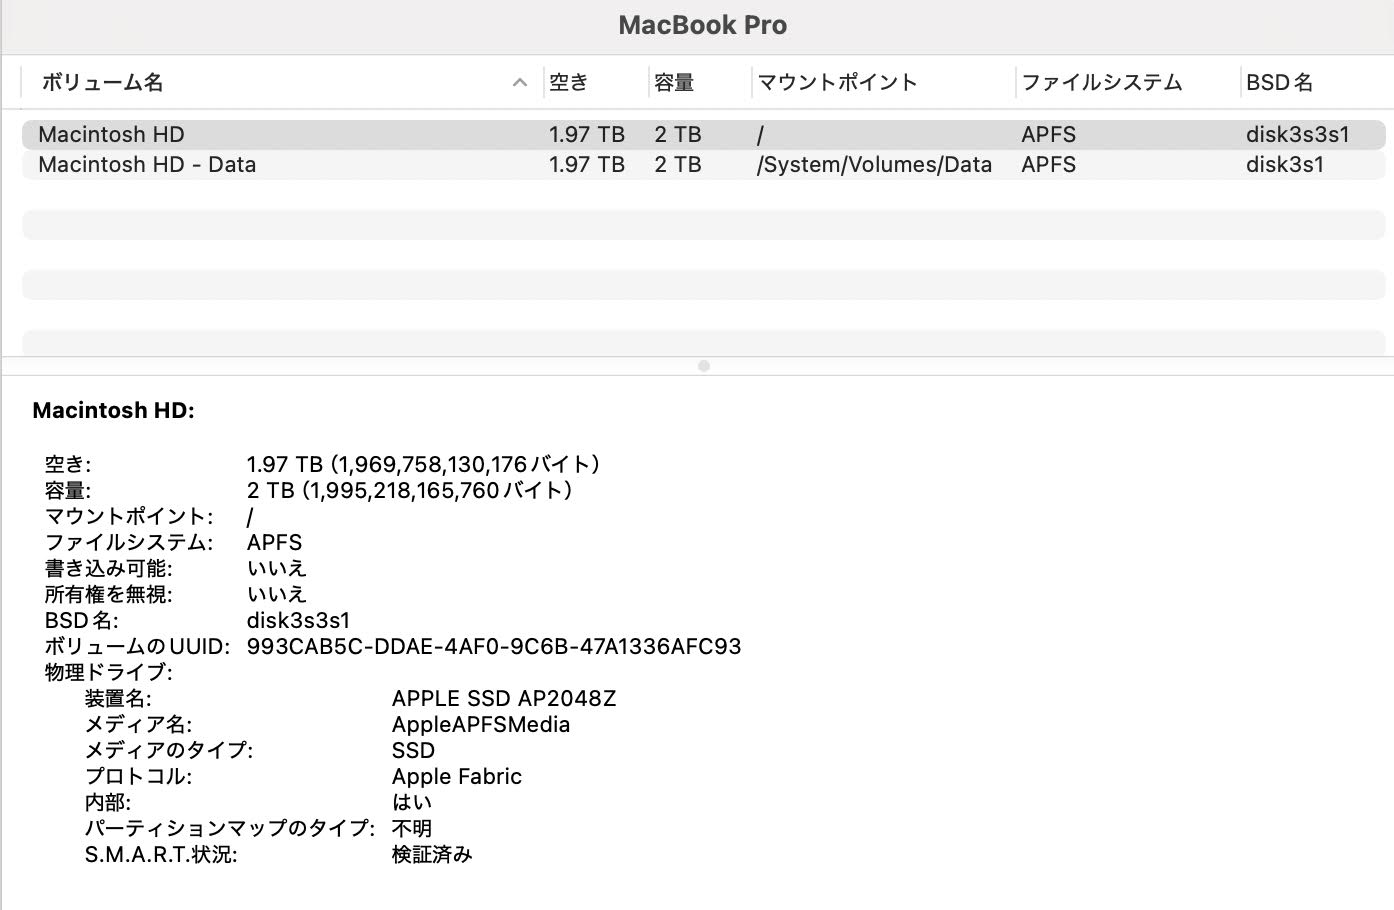
Task: Sort the list by 容量 column header
Action: coord(674,83)
